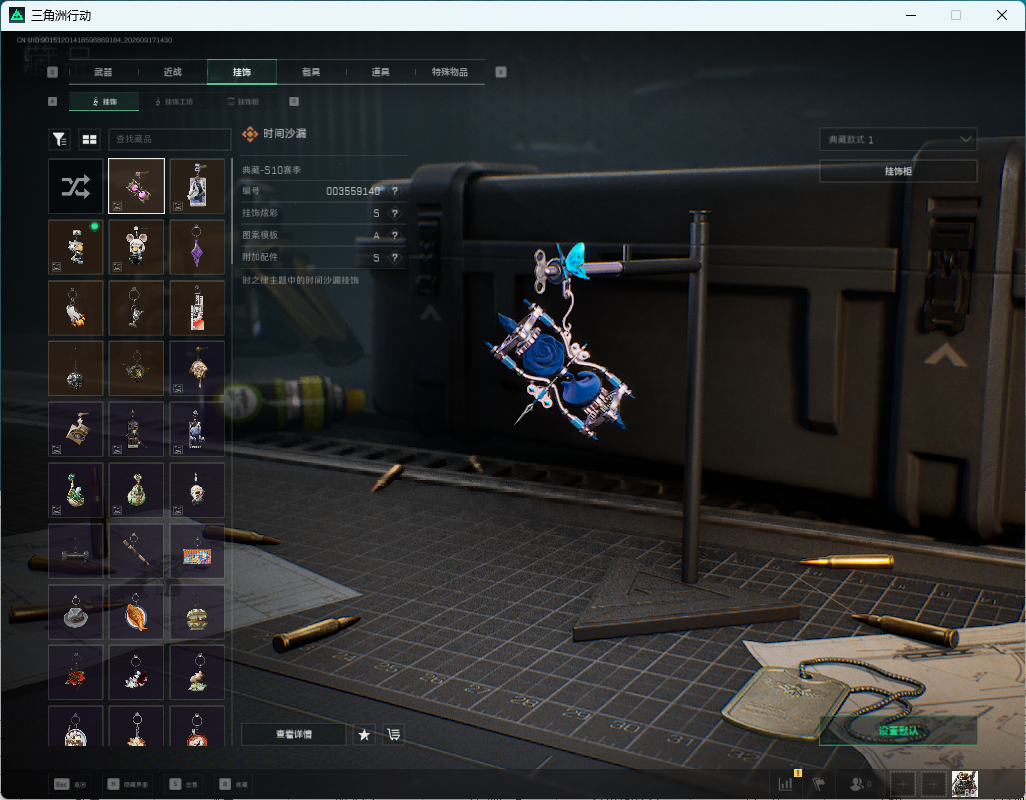
Task: Click the 挂饰柜 button on the right
Action: point(898,171)
